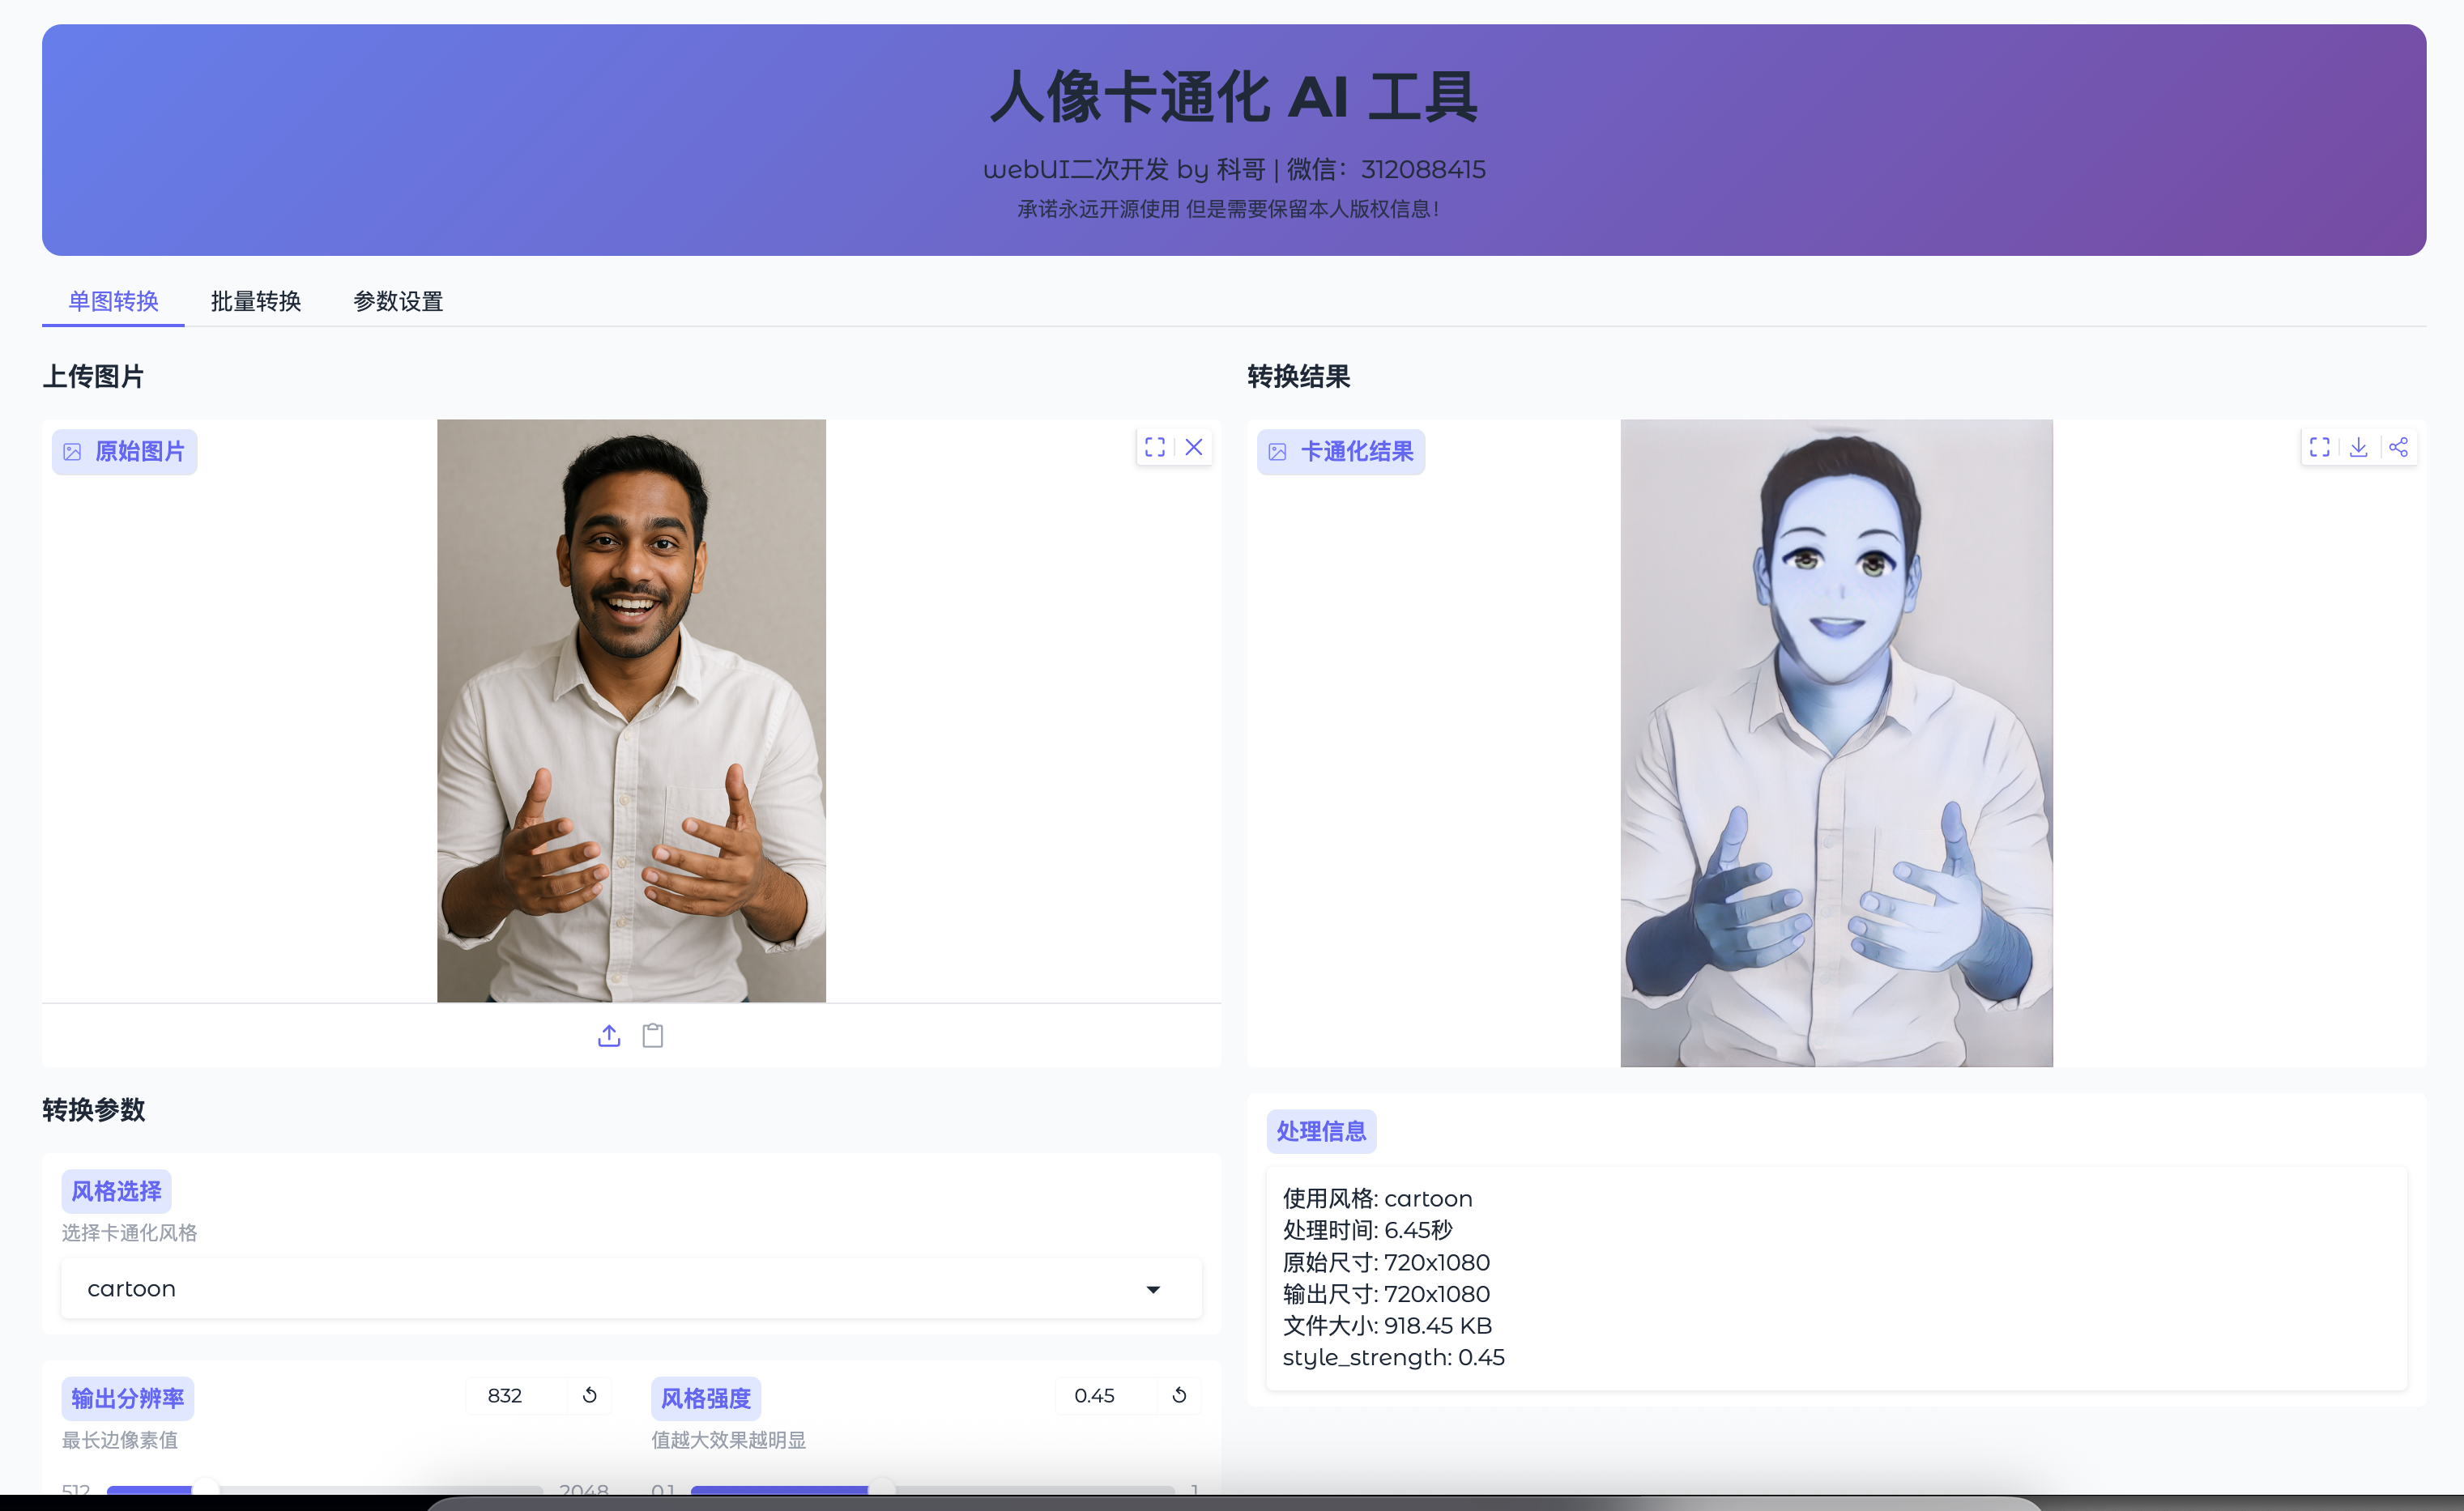Click the cartoonized result image
The width and height of the screenshot is (2464, 1511).
[x=1836, y=742]
